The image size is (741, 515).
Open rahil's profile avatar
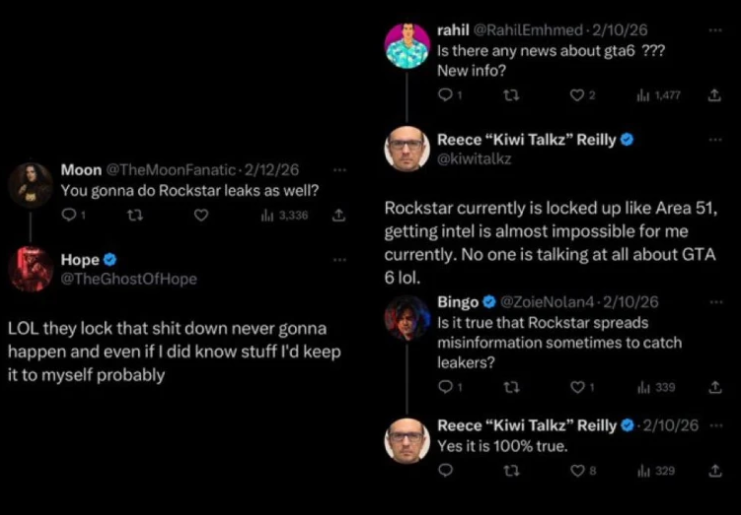pos(408,46)
